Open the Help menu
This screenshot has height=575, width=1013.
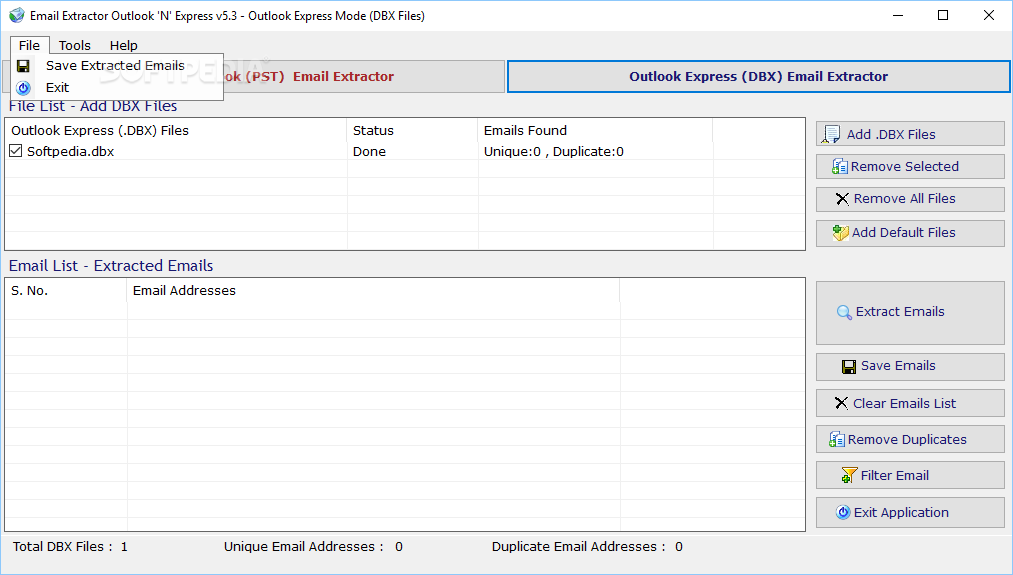coord(123,45)
